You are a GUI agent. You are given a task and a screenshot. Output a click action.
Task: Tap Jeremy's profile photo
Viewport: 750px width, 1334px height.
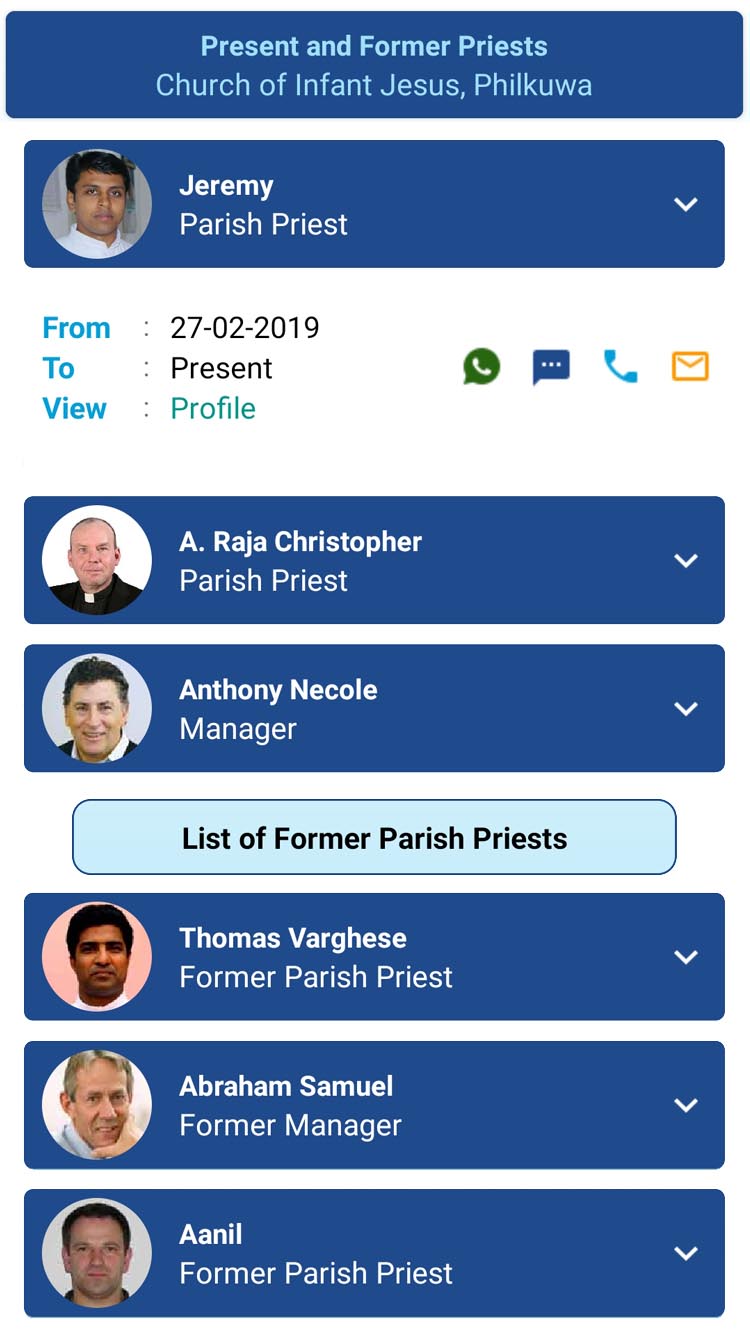pyautogui.click(x=97, y=204)
